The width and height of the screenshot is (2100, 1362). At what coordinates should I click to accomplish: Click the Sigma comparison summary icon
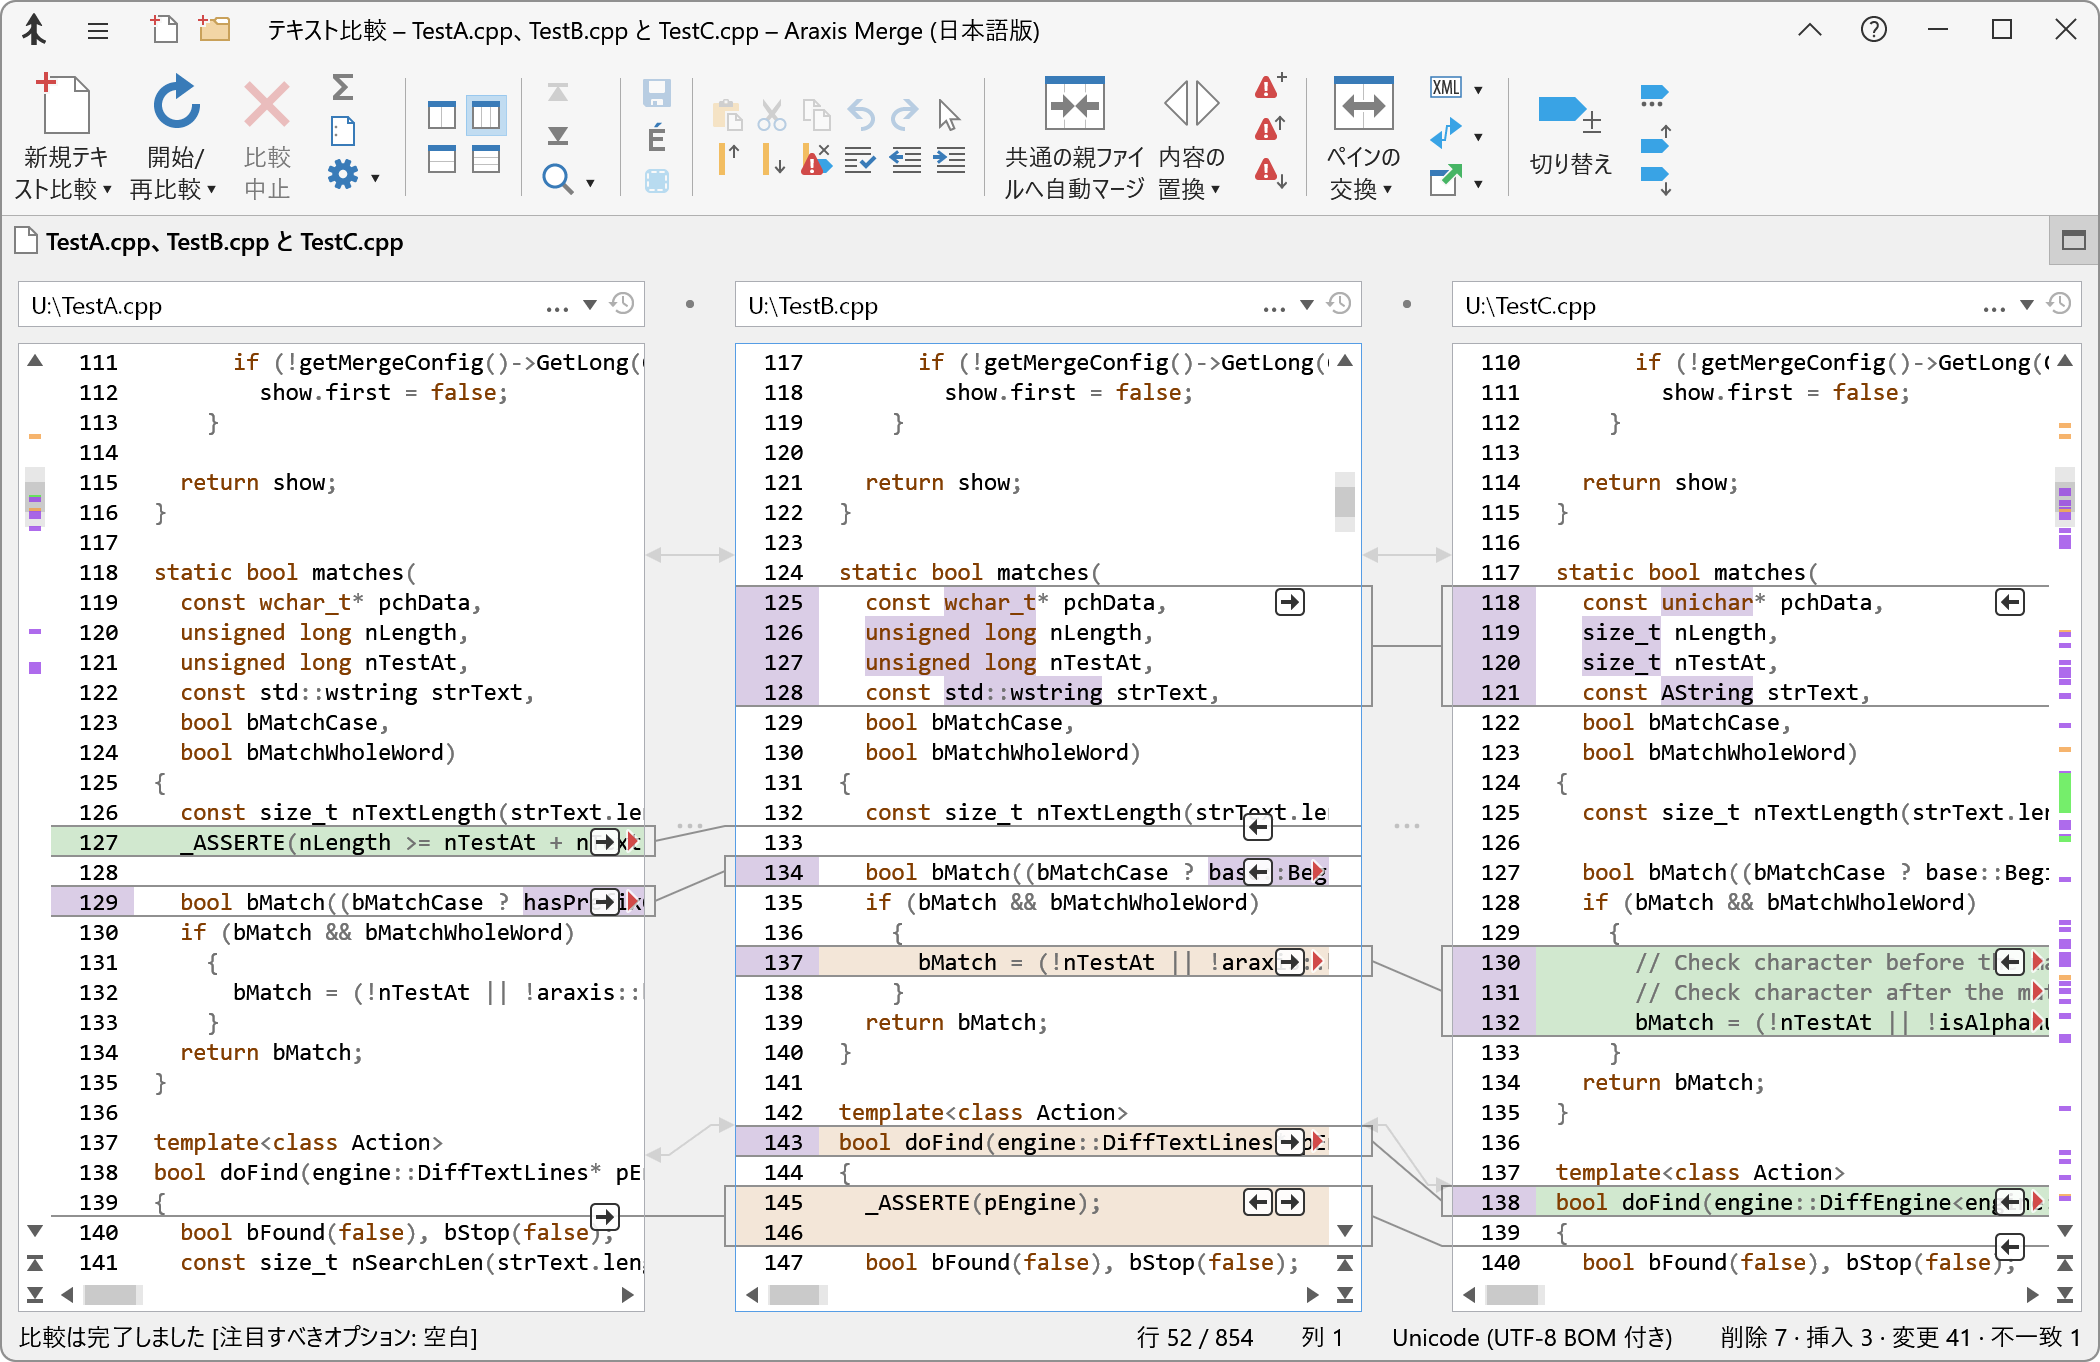343,87
